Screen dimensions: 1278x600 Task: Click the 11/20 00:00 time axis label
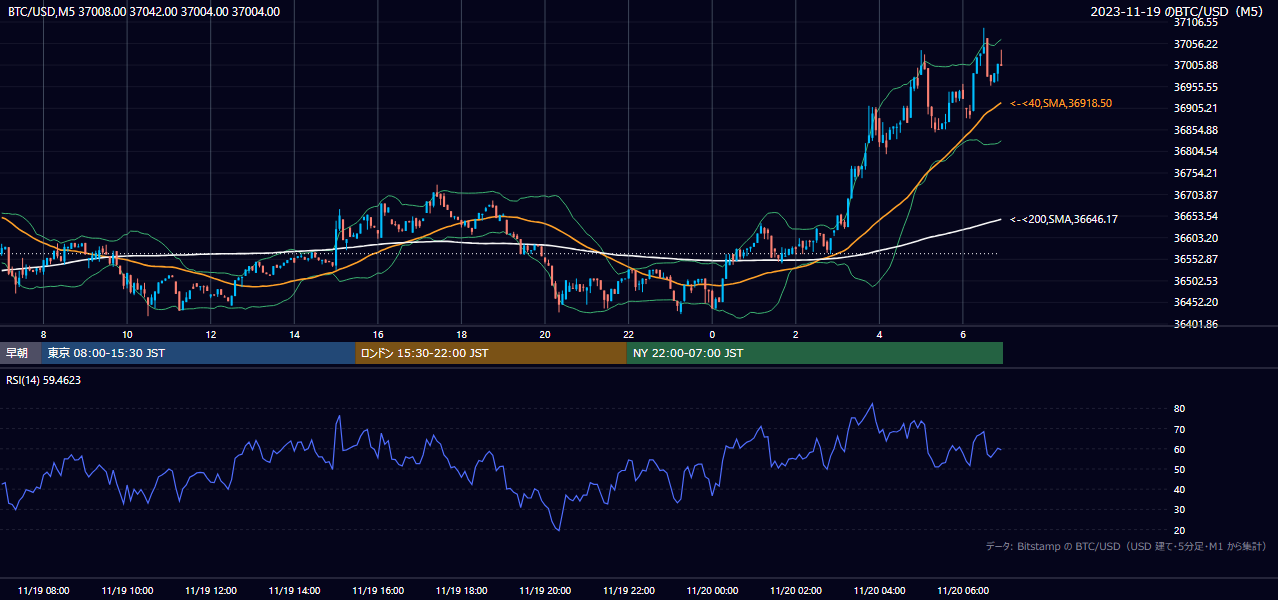712,590
